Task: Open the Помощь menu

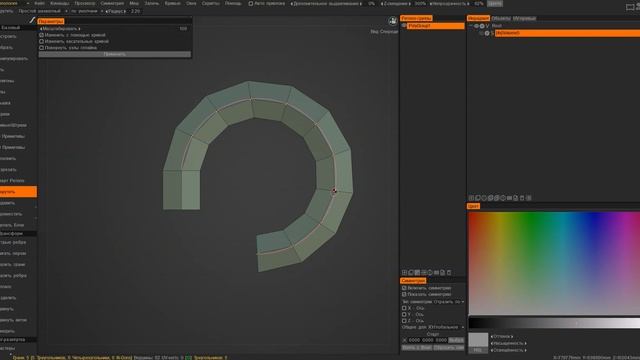Action: click(x=233, y=3)
